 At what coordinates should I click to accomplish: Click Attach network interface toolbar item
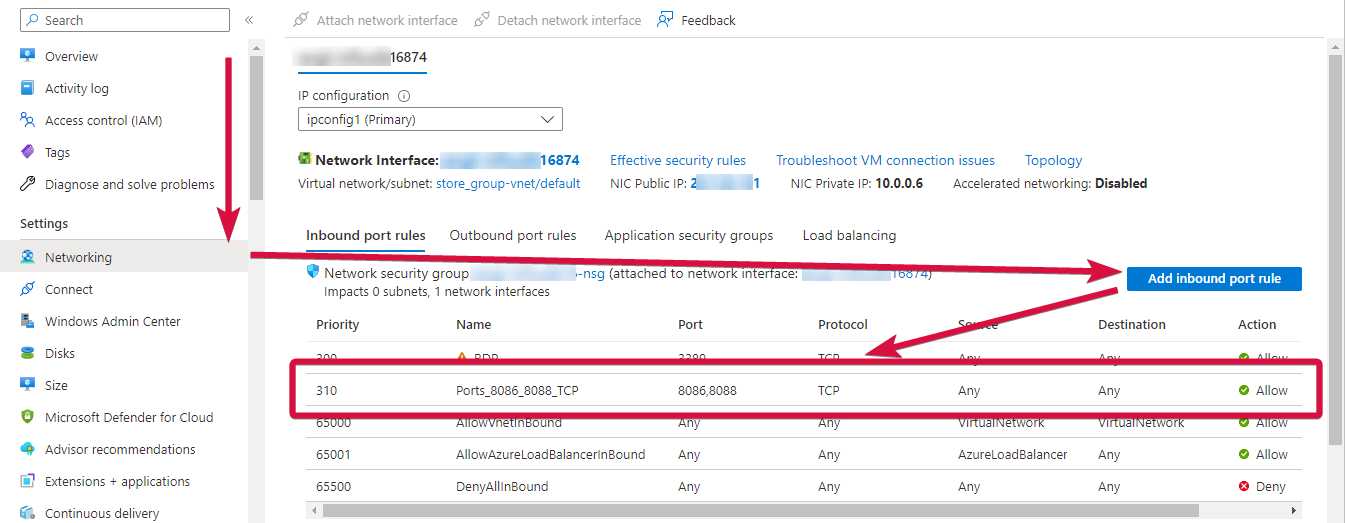pos(375,20)
